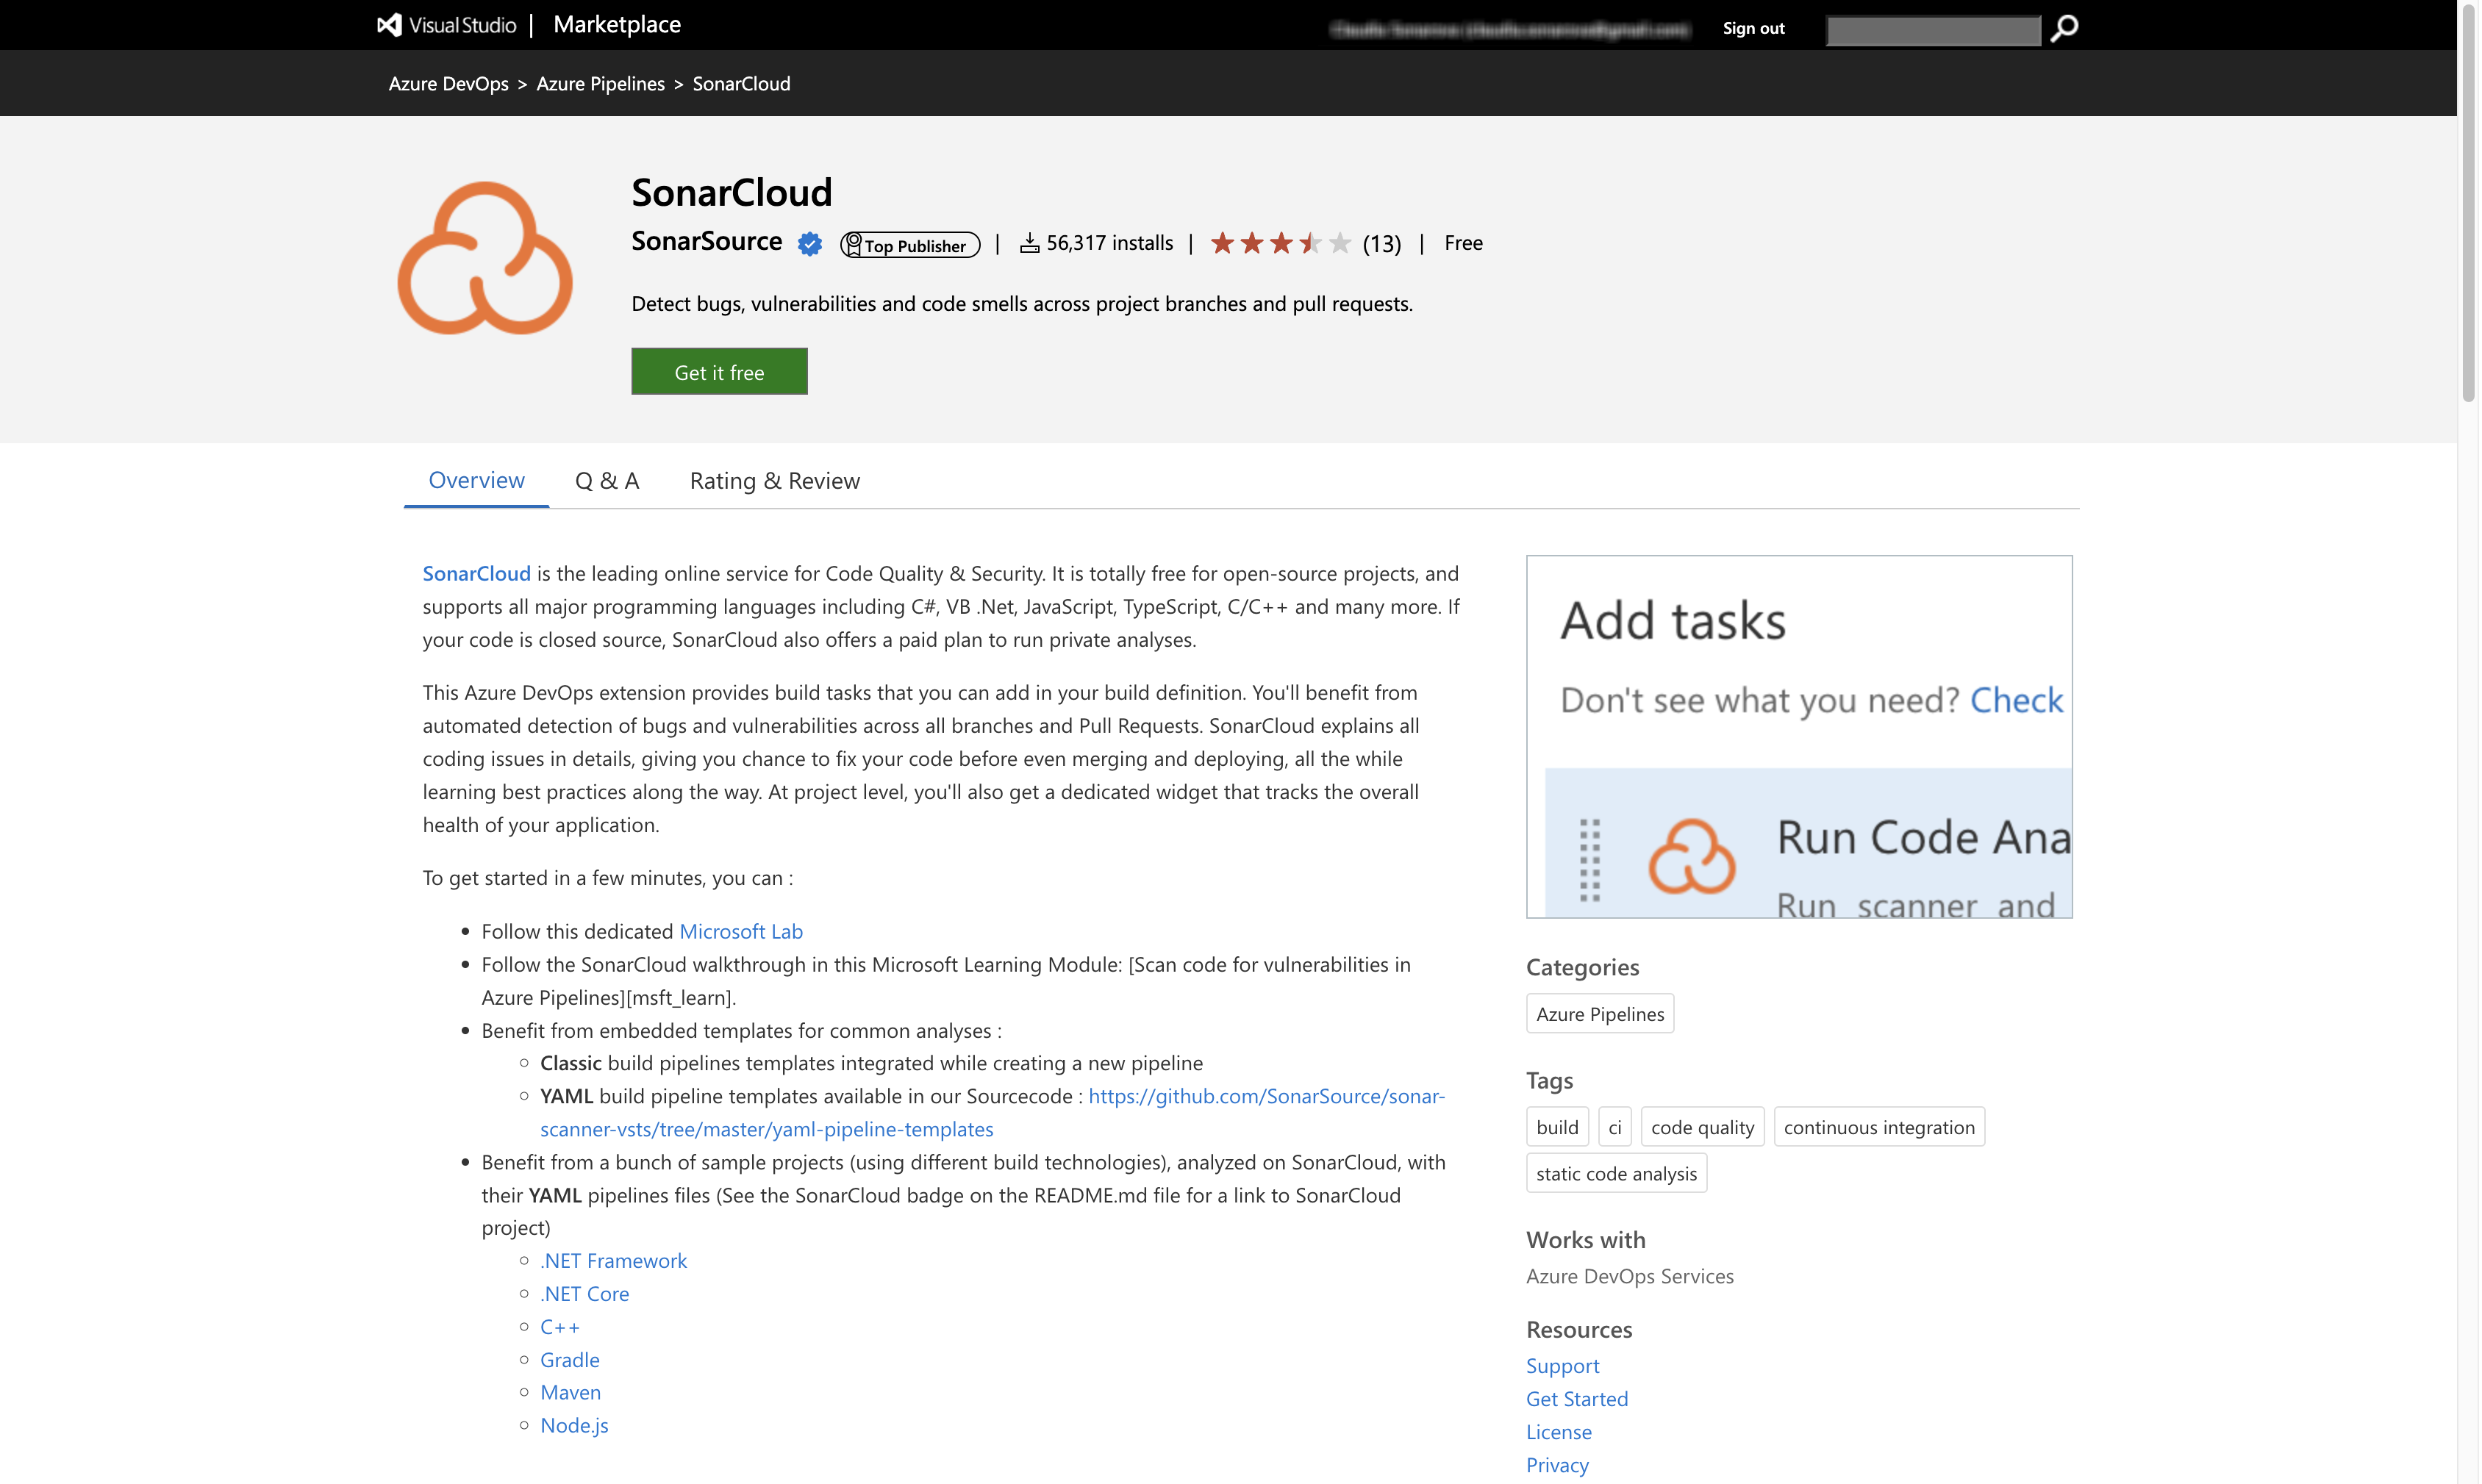
Task: Click the Visual Studio logo icon
Action: pyautogui.click(x=389, y=25)
